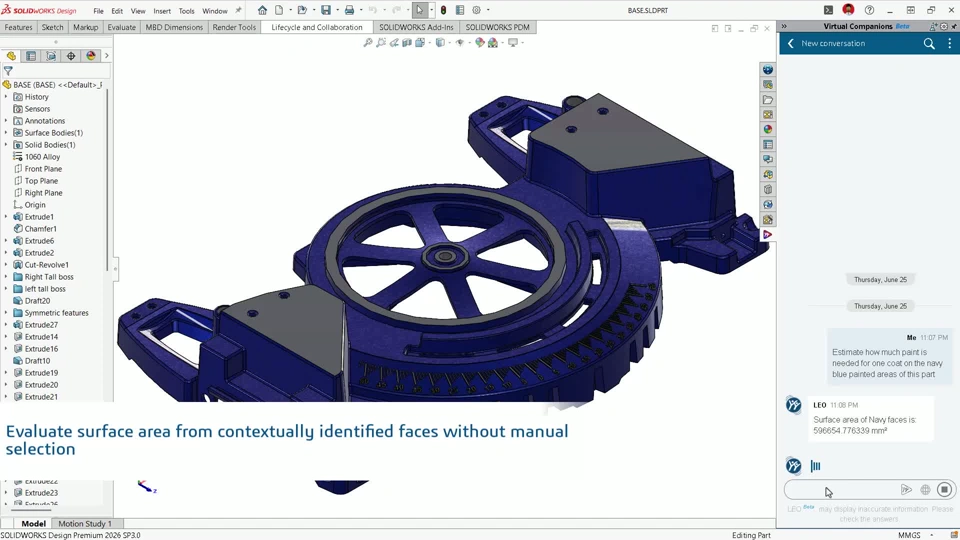
Task: Open the Motion Study 1 tab
Action: pyautogui.click(x=85, y=523)
